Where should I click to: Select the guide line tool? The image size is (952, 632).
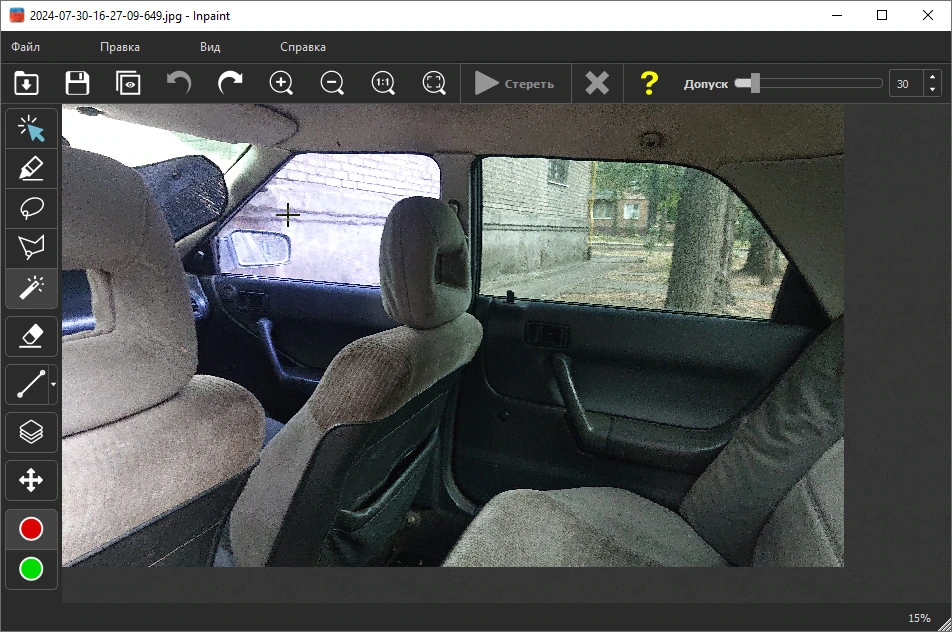click(28, 384)
